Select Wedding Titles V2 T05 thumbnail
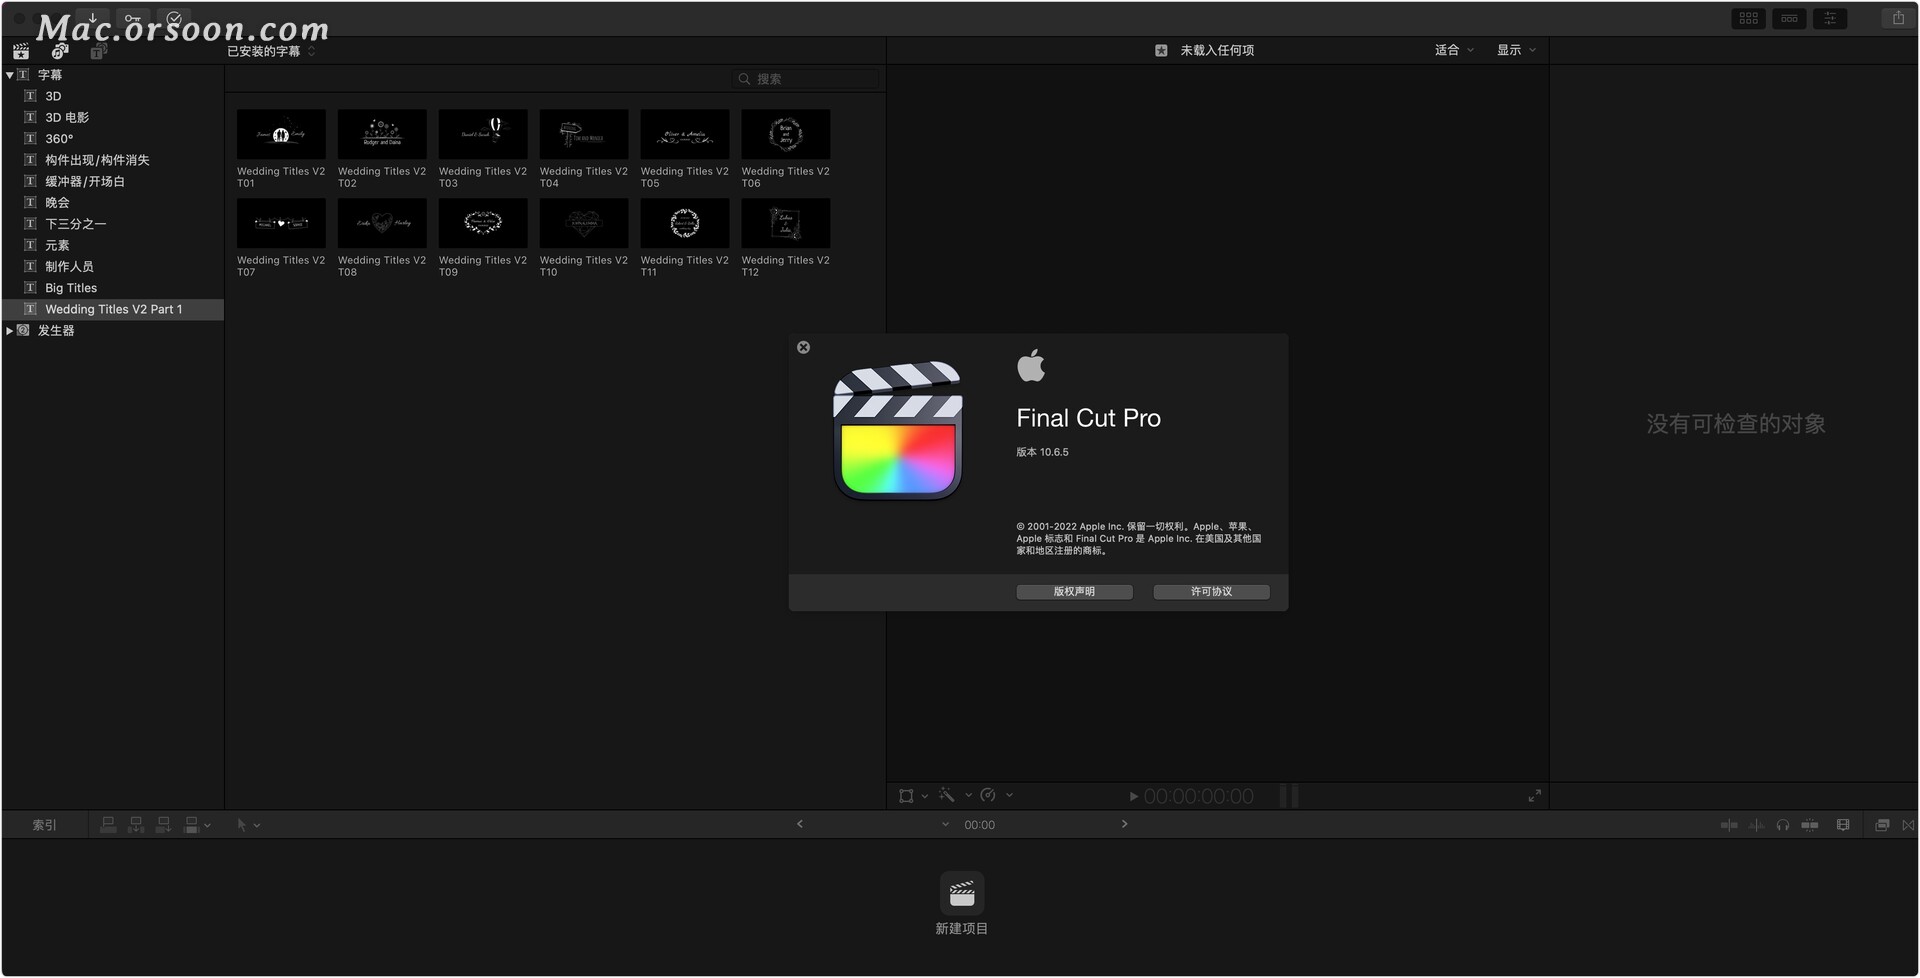1920x978 pixels. click(x=685, y=134)
